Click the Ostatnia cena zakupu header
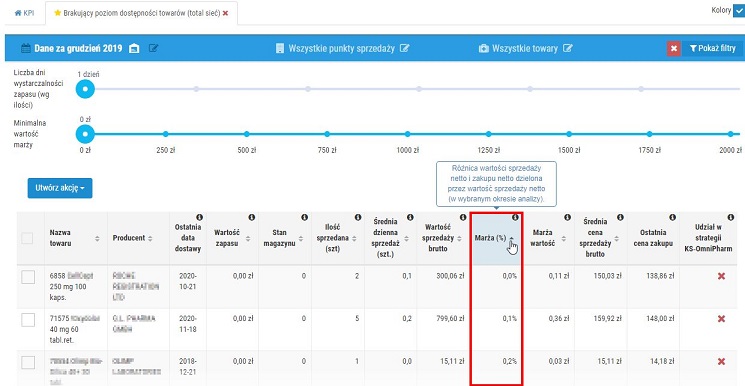This screenshot has width=745, height=386. [653, 238]
